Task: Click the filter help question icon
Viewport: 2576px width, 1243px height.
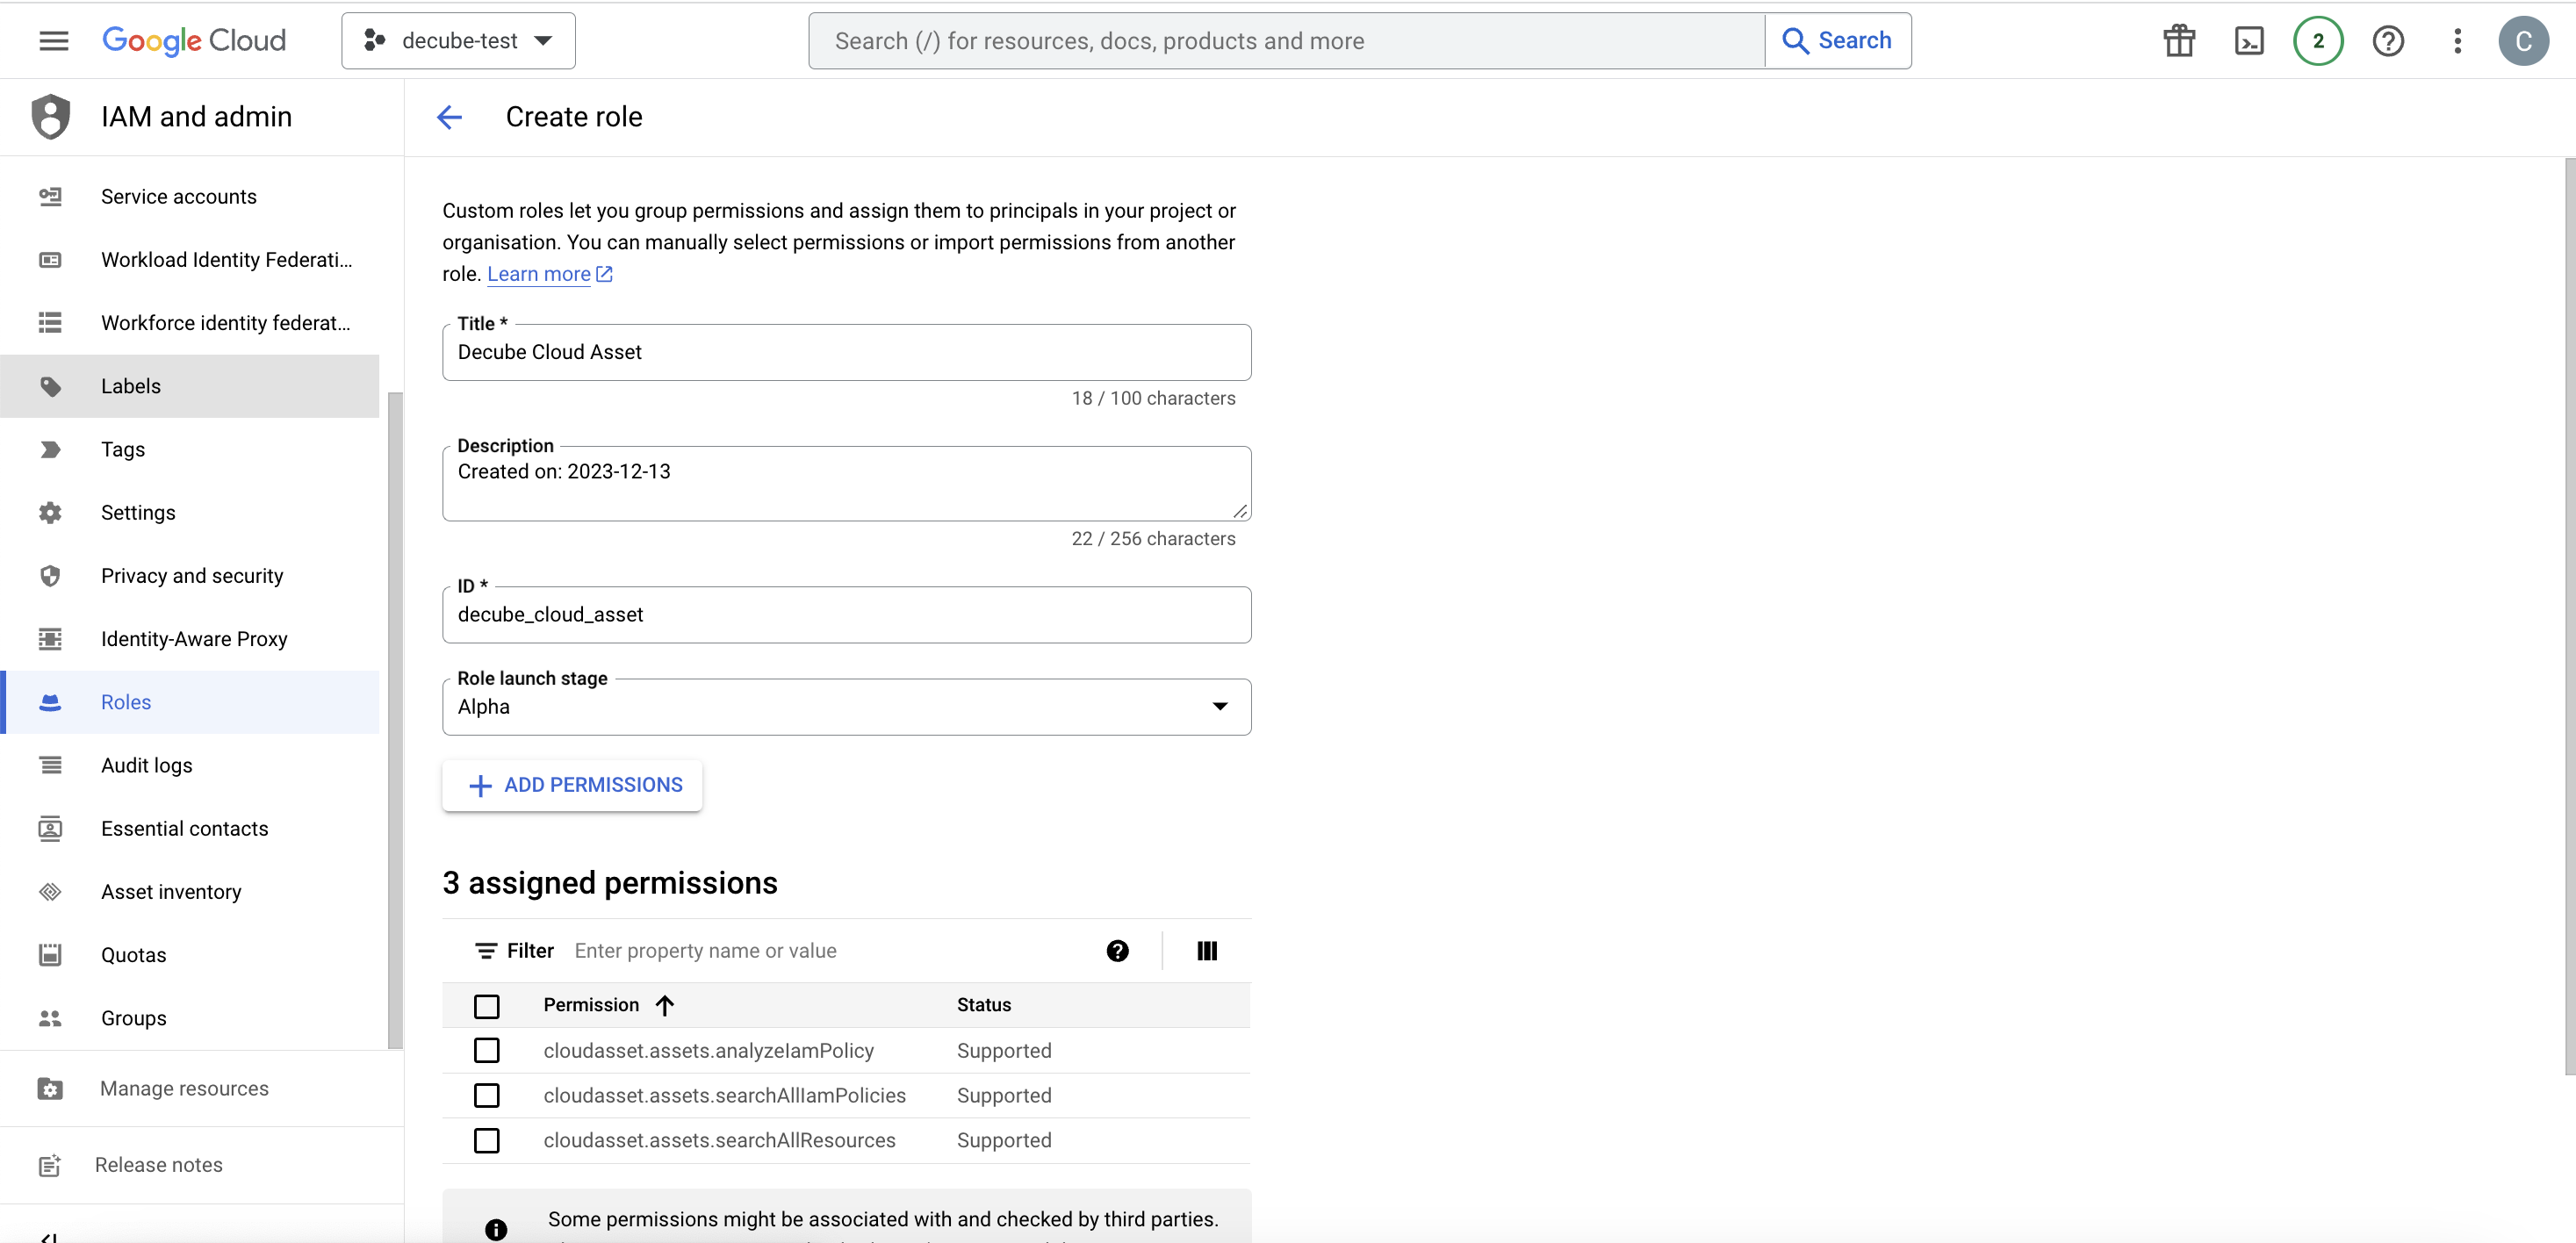Action: (1117, 951)
